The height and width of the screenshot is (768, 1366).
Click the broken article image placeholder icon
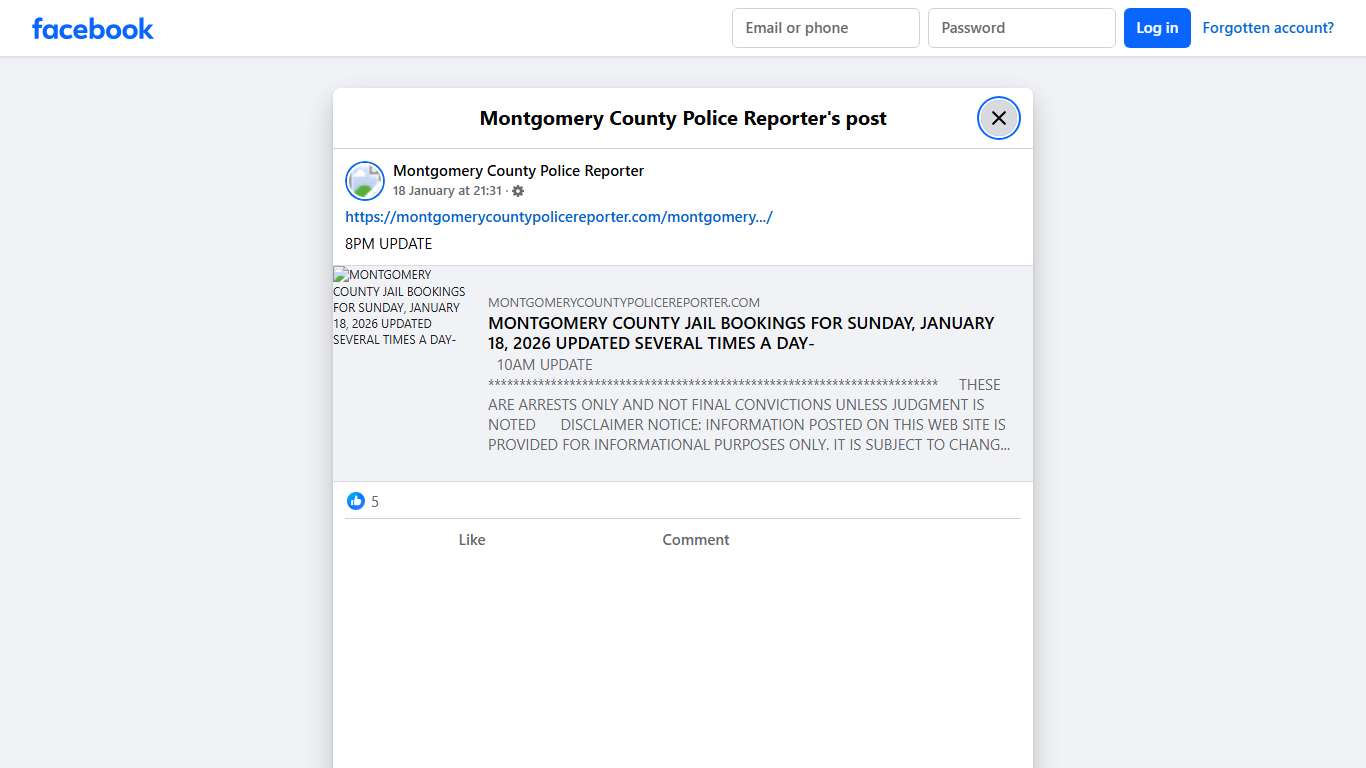click(339, 274)
